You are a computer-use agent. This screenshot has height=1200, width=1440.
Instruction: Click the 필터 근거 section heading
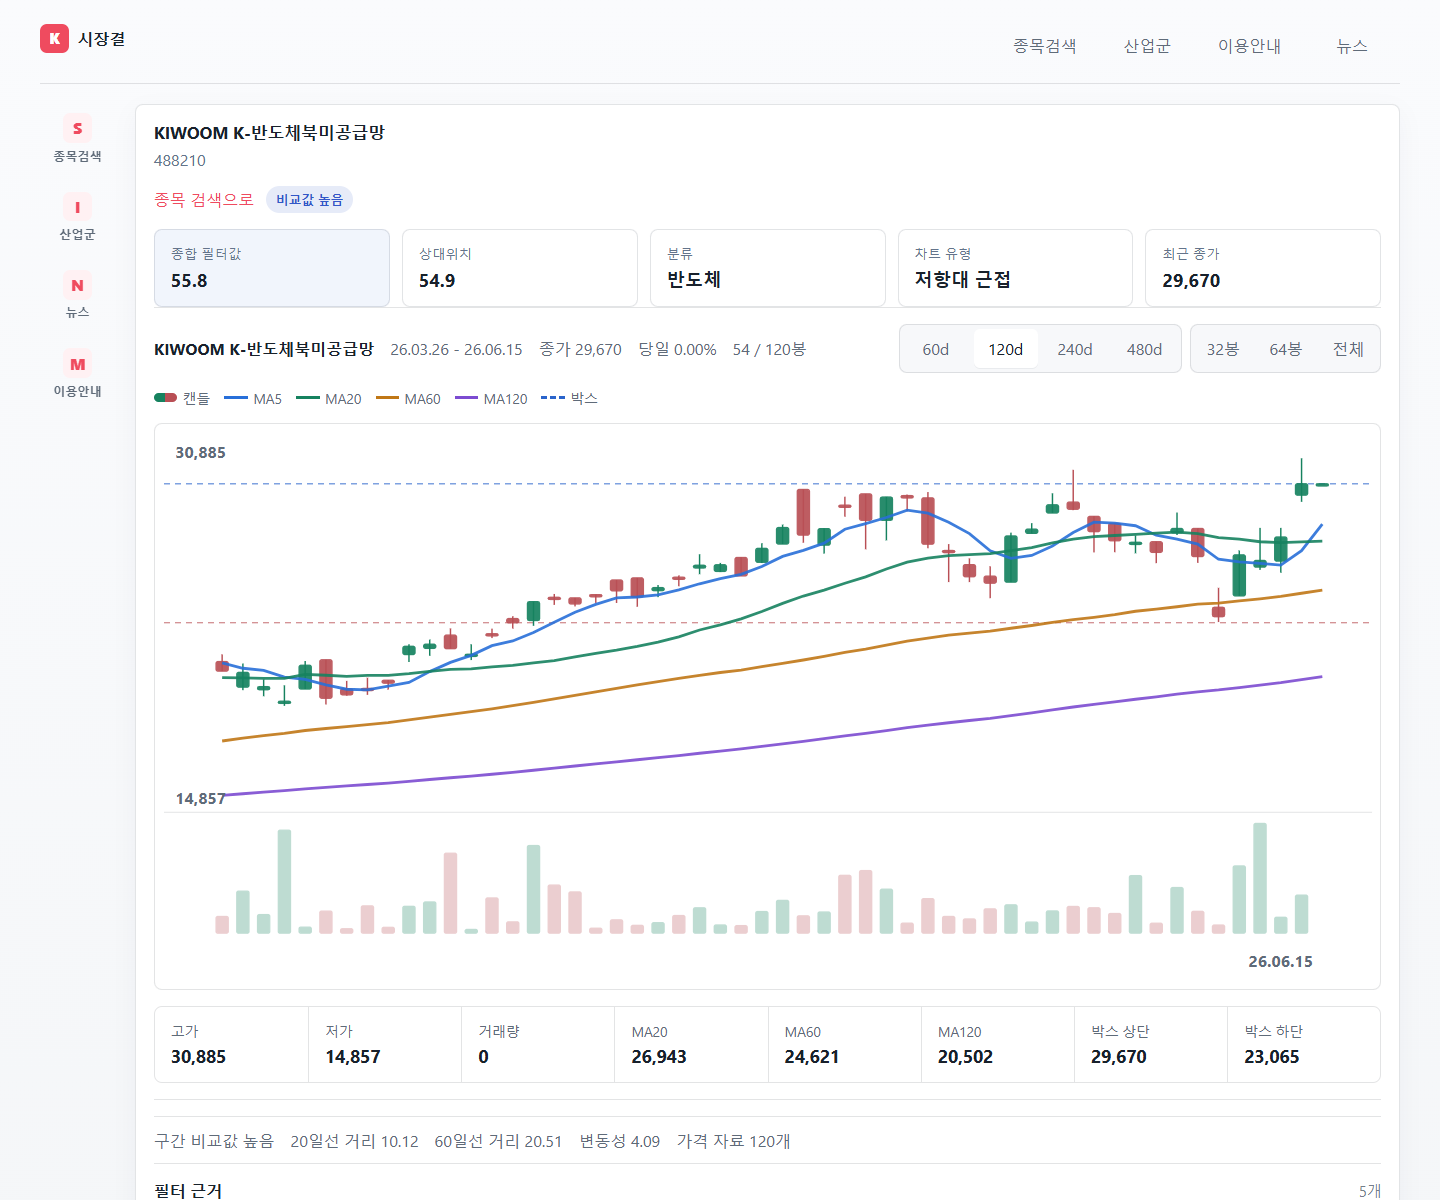pos(188,1190)
